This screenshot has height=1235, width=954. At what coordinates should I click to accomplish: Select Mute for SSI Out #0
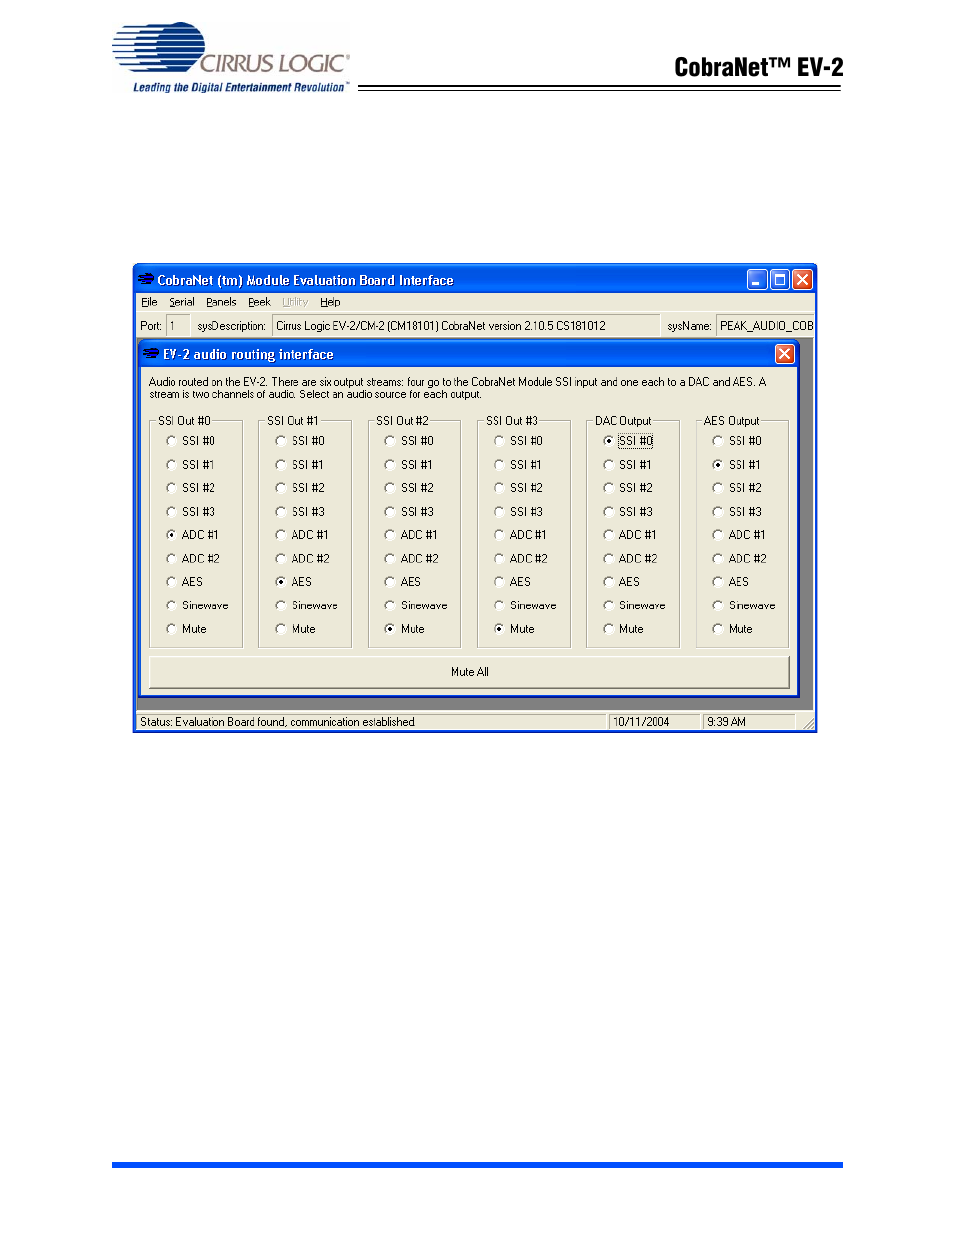coord(171,629)
